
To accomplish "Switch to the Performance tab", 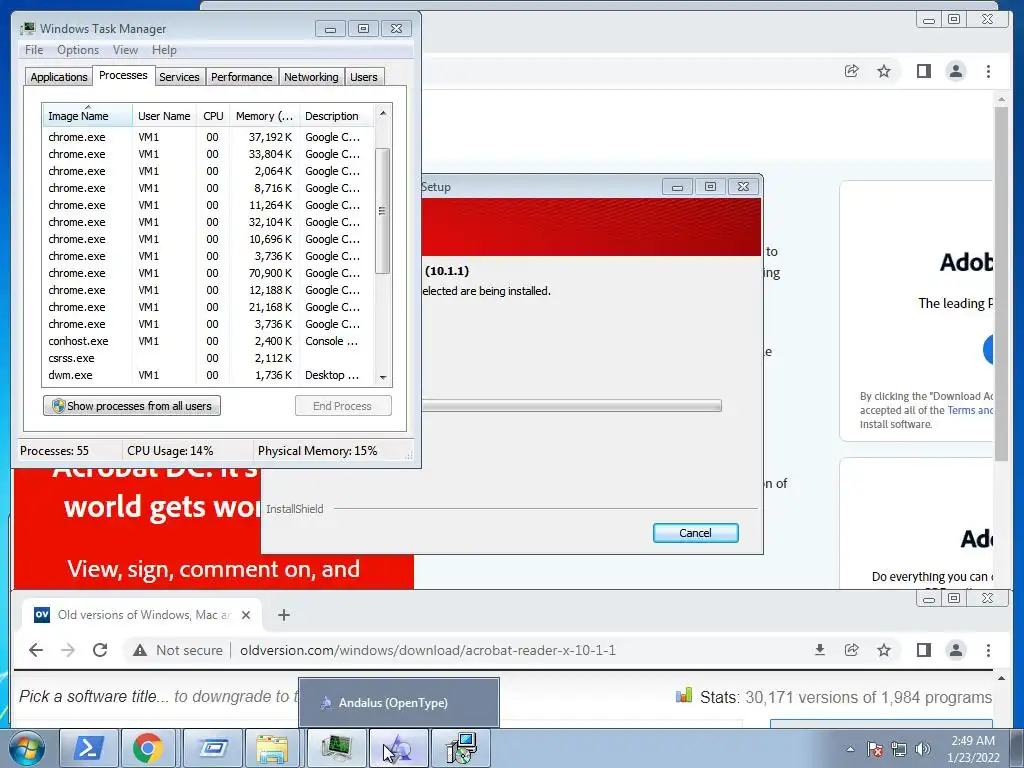I will [242, 77].
